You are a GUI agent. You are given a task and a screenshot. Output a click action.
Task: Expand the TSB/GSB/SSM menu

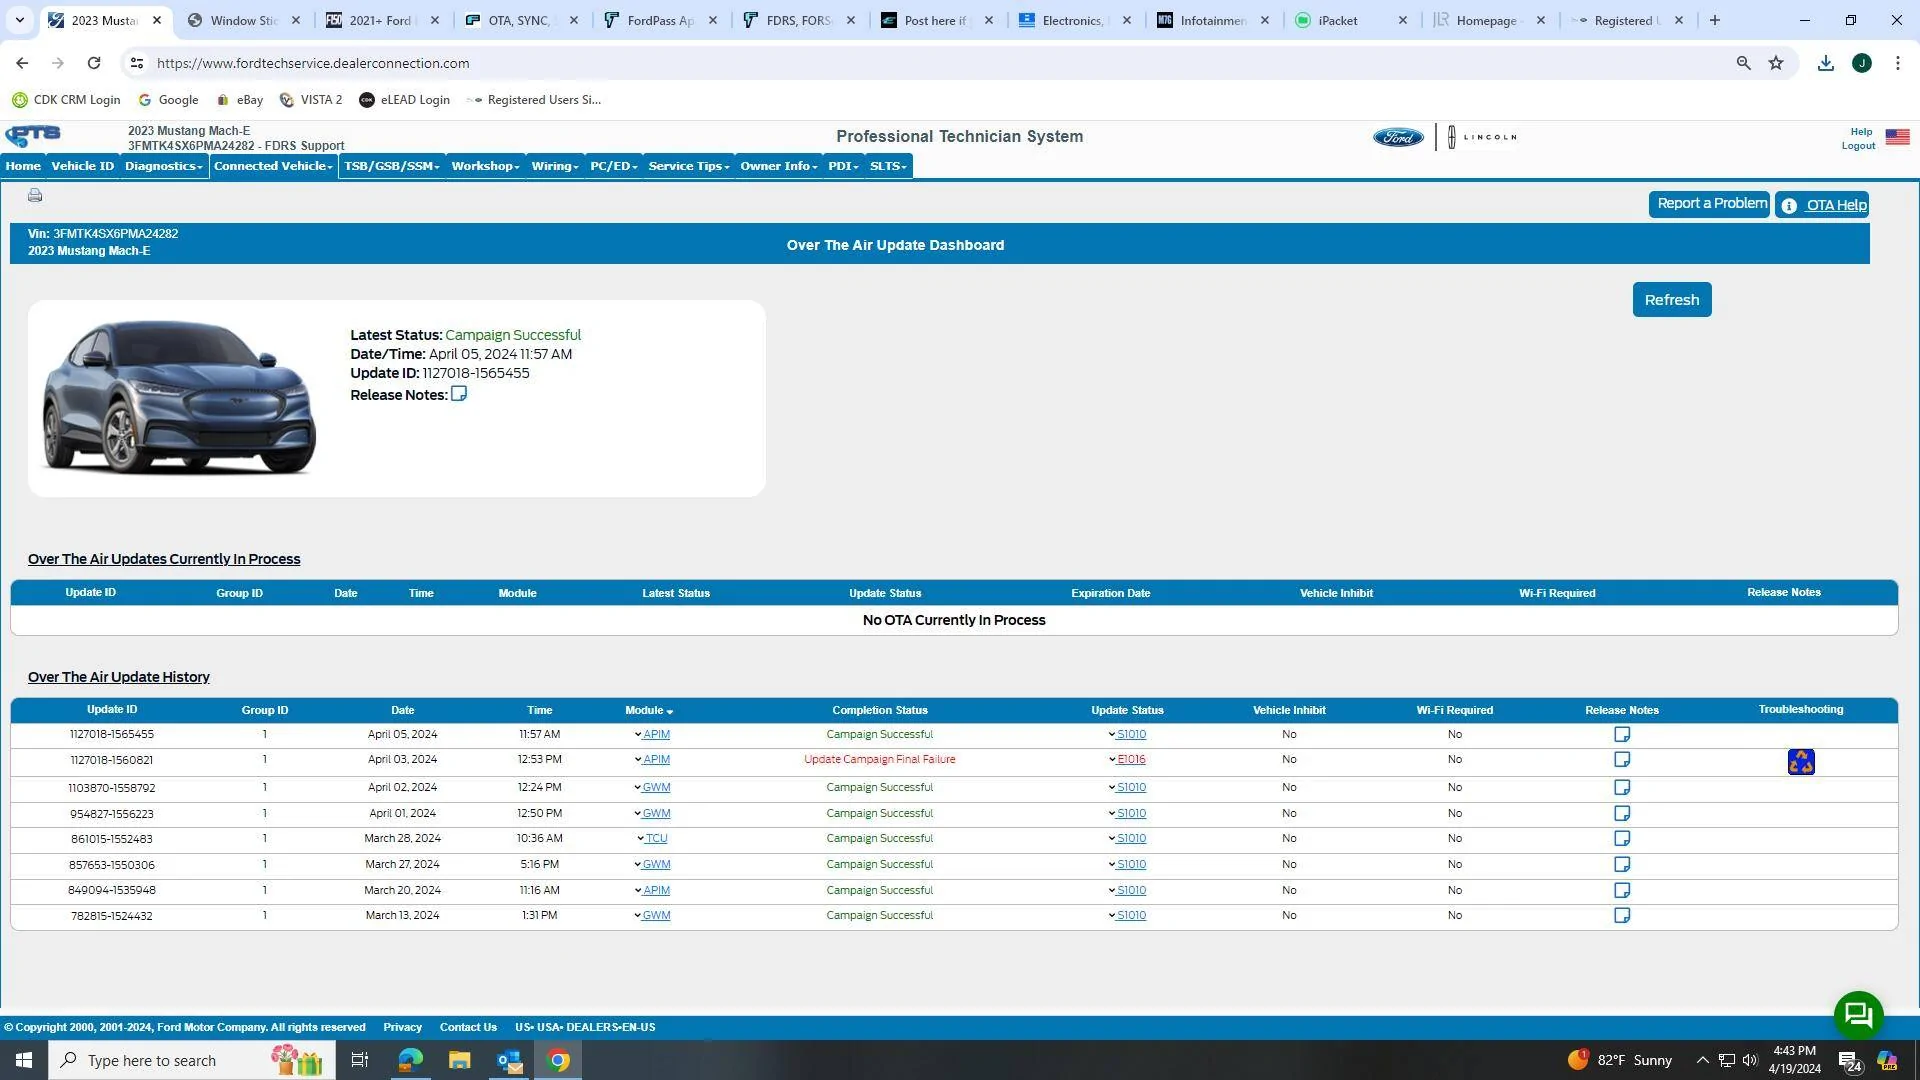coord(392,166)
